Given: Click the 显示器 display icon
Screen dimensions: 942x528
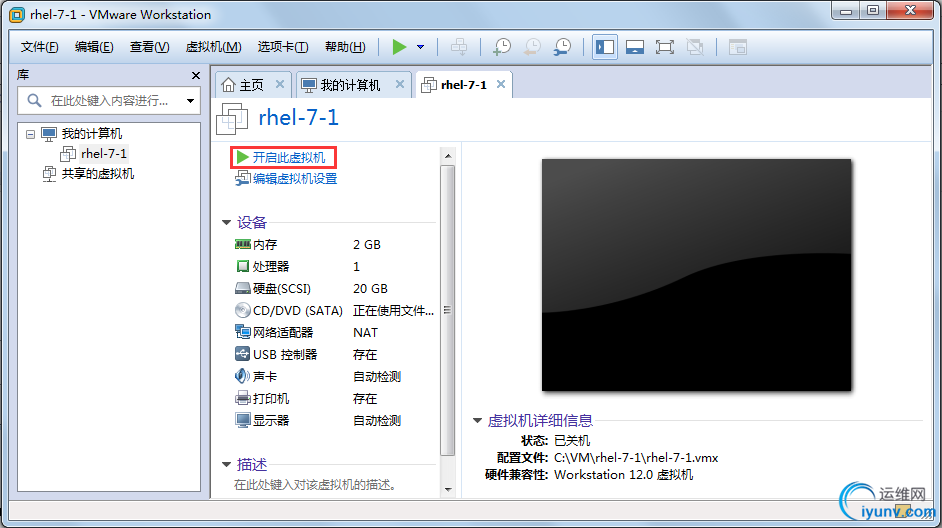Looking at the screenshot, I should (243, 420).
